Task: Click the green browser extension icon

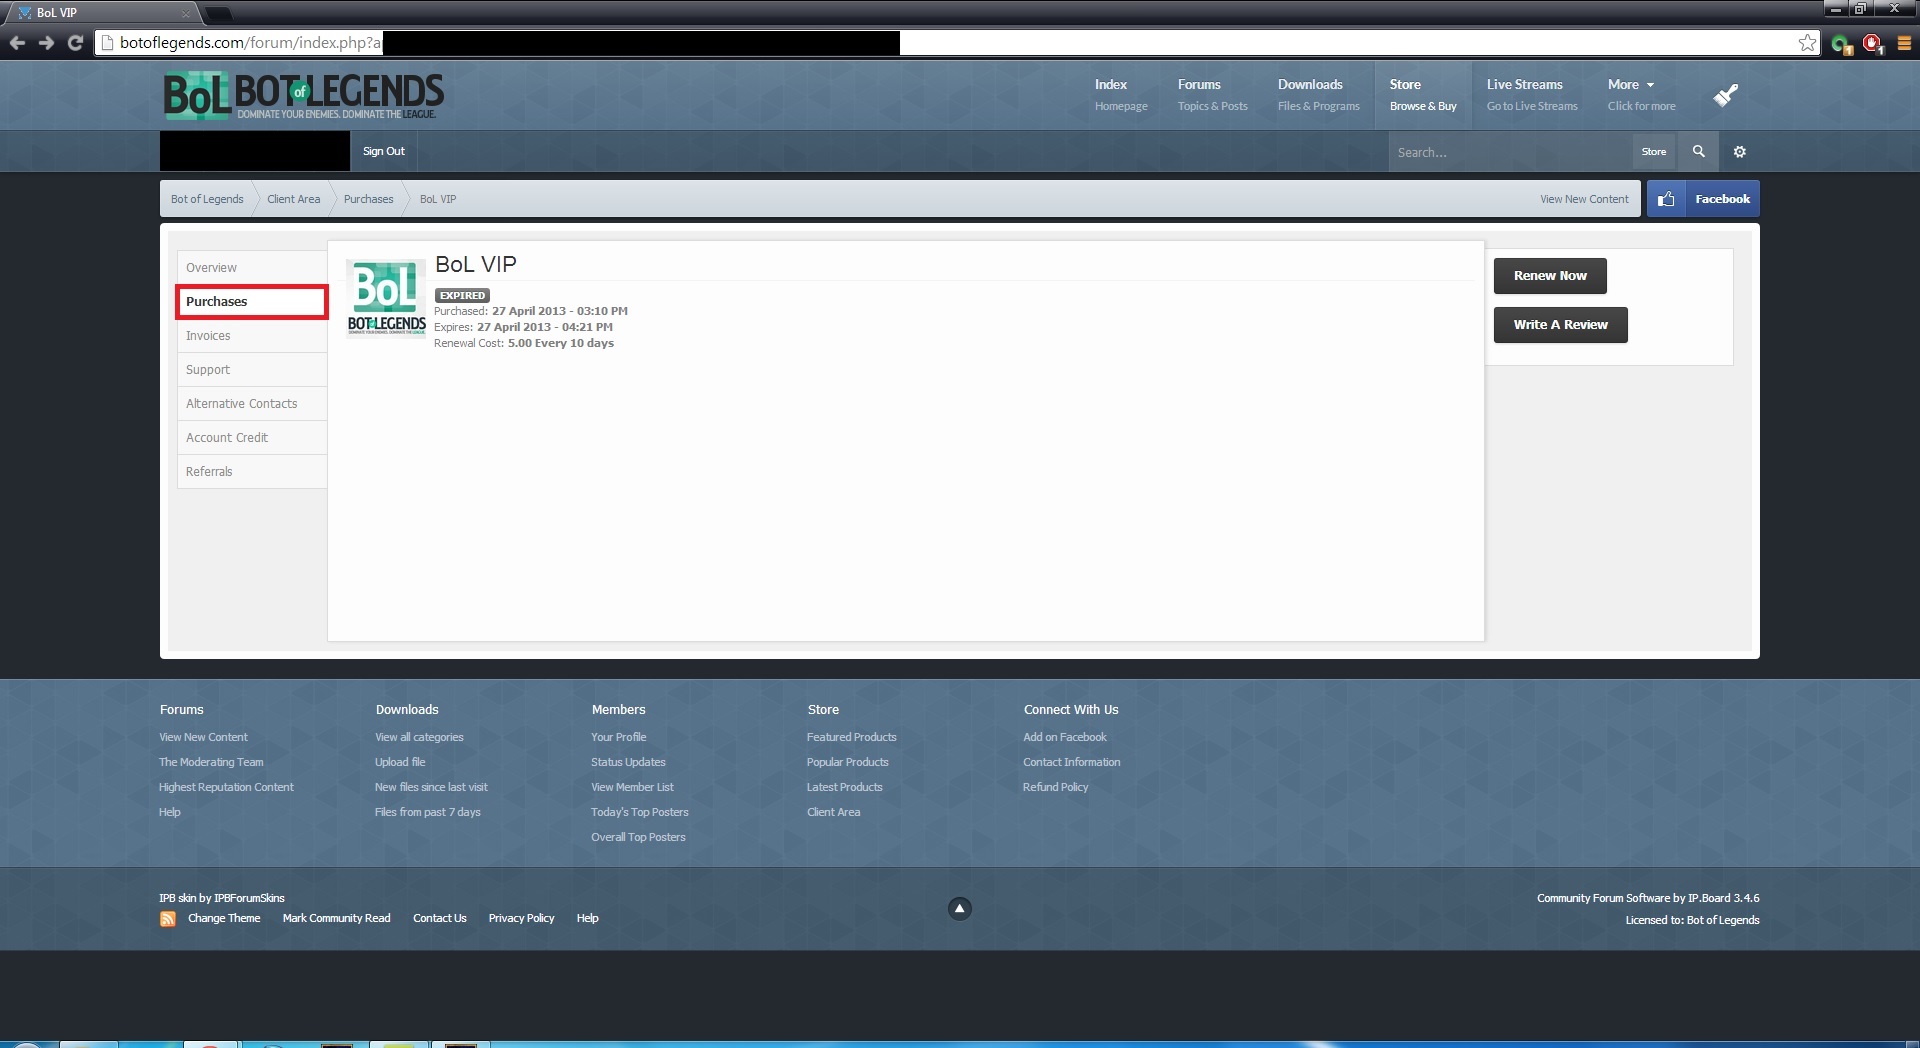Action: tap(1841, 44)
